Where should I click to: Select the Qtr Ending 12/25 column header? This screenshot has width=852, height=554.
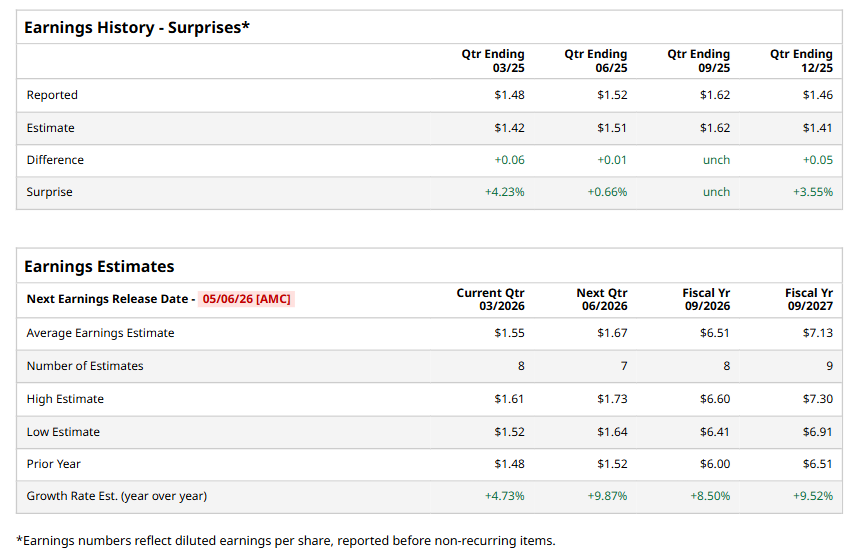point(801,61)
